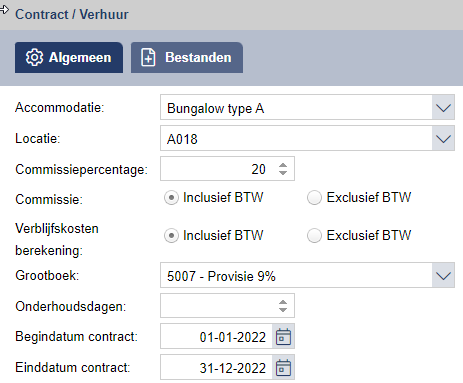This screenshot has height=383, width=463.
Task: Switch to the Bestanden tab
Action: pos(187,57)
